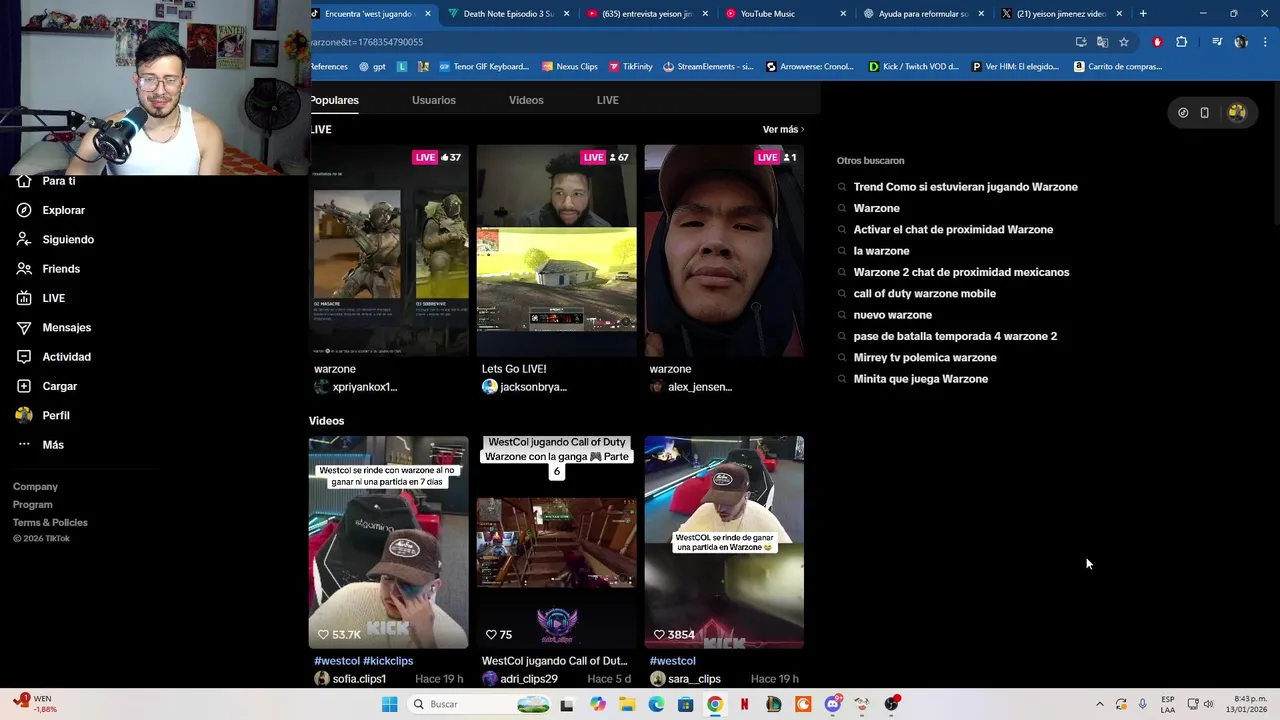Switch to the Usuarios search tab
Image resolution: width=1280 pixels, height=720 pixels.
(433, 100)
